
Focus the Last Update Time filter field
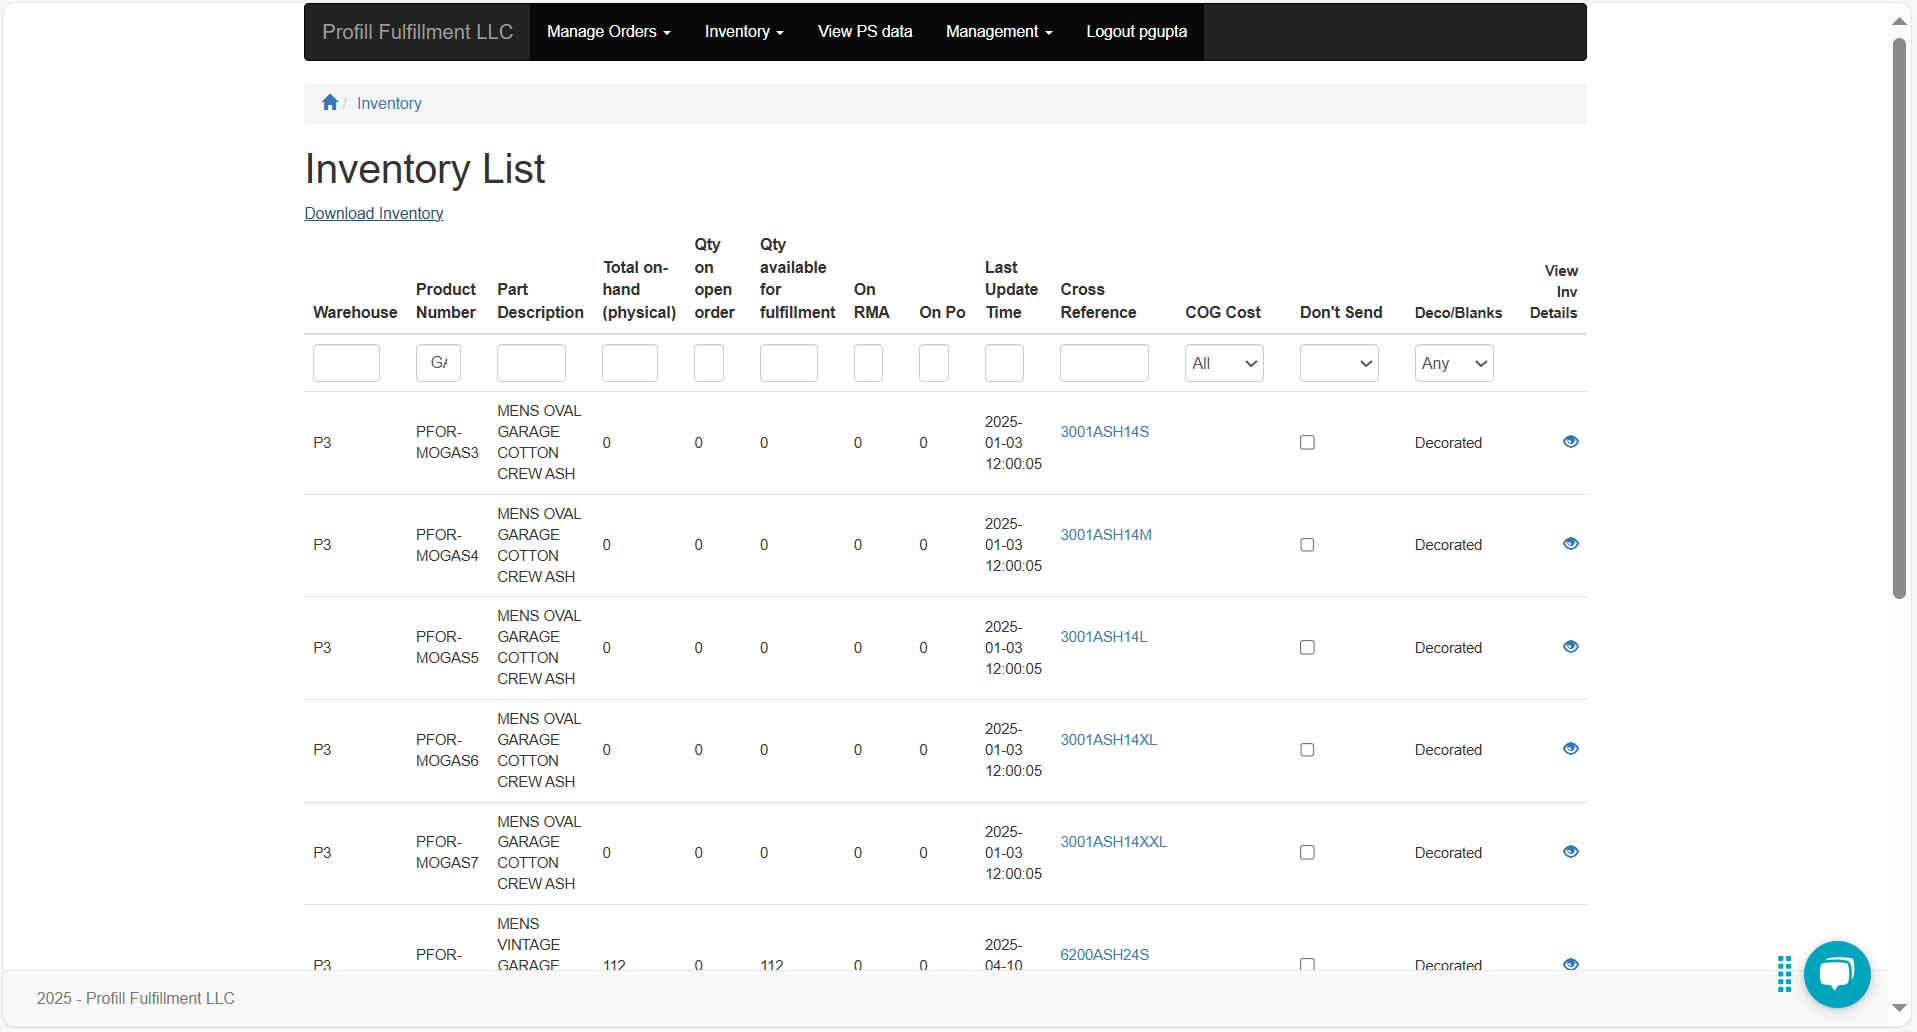pyautogui.click(x=1004, y=363)
